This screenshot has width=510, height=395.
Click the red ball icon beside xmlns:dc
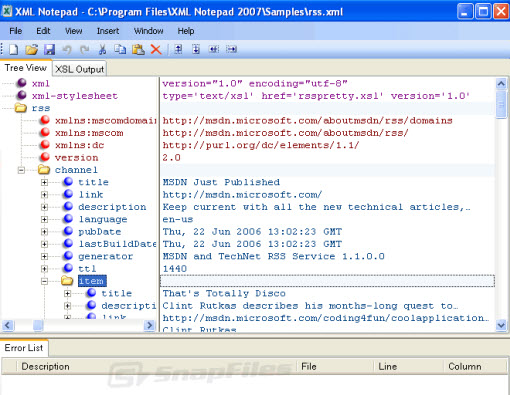45,145
